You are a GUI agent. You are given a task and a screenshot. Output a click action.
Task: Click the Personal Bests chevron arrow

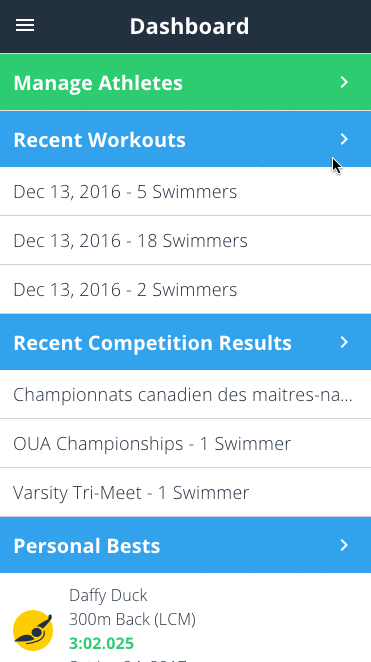(x=344, y=545)
